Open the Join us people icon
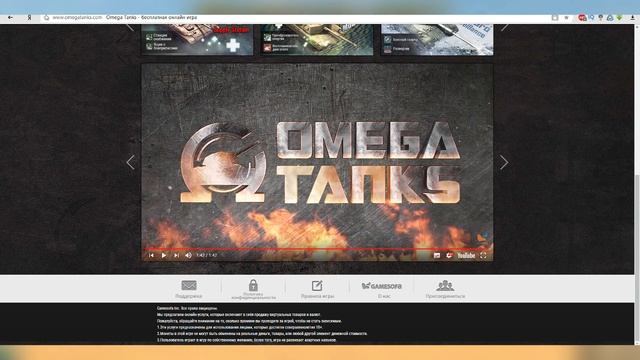 point(445,285)
